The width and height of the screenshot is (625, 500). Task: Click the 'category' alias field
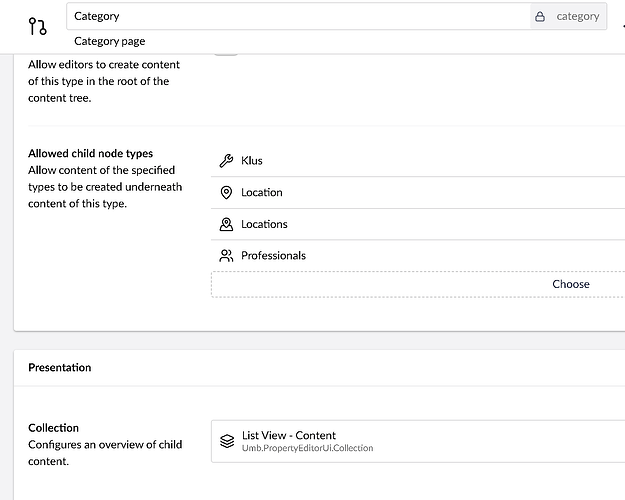pyautogui.click(x=578, y=16)
